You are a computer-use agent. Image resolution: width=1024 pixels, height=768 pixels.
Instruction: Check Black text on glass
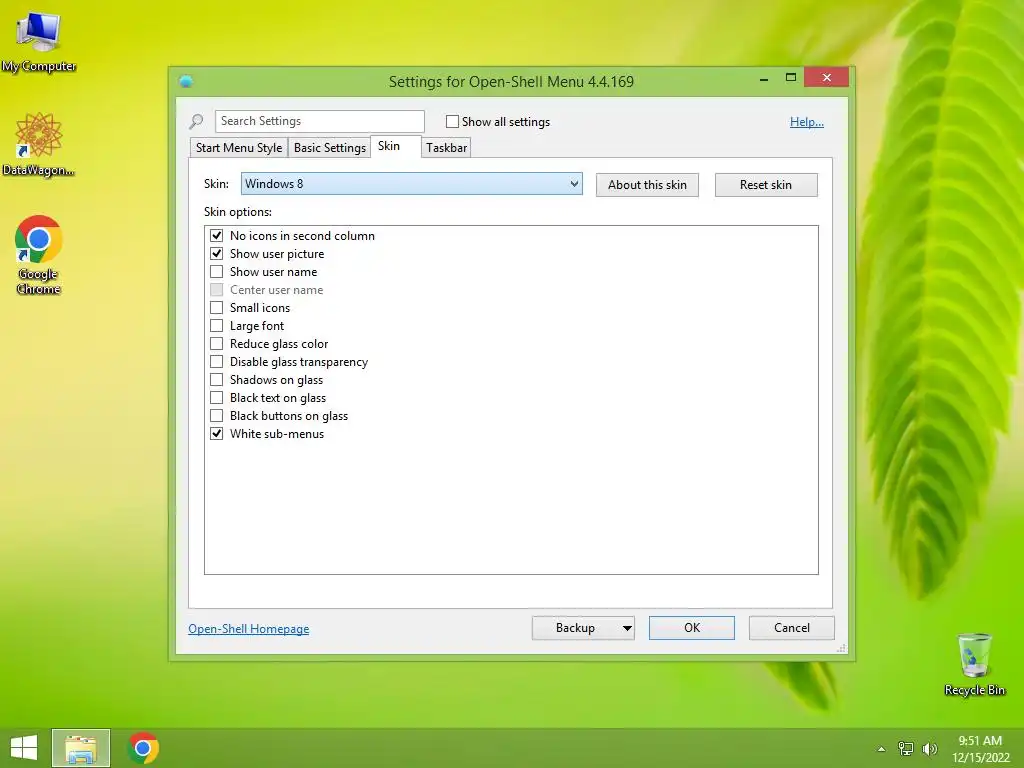[216, 398]
